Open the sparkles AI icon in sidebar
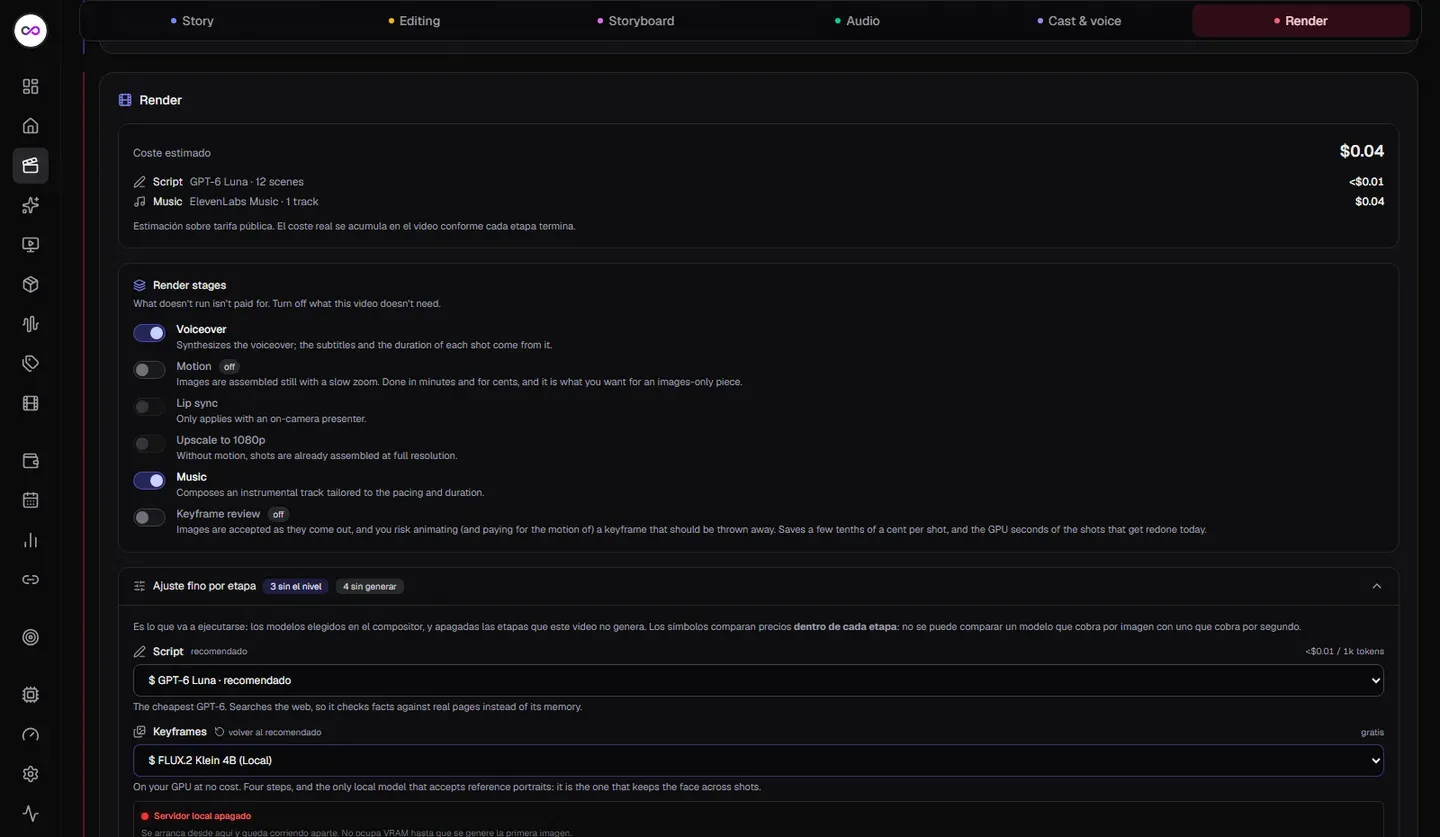Screen dimensions: 1440x837 coord(31,205)
